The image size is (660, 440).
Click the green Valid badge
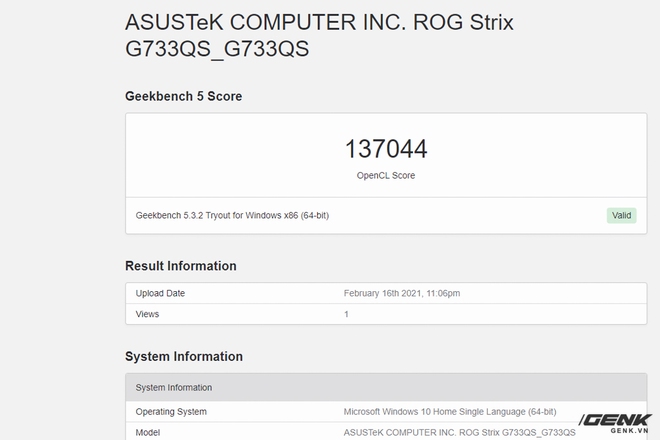621,216
